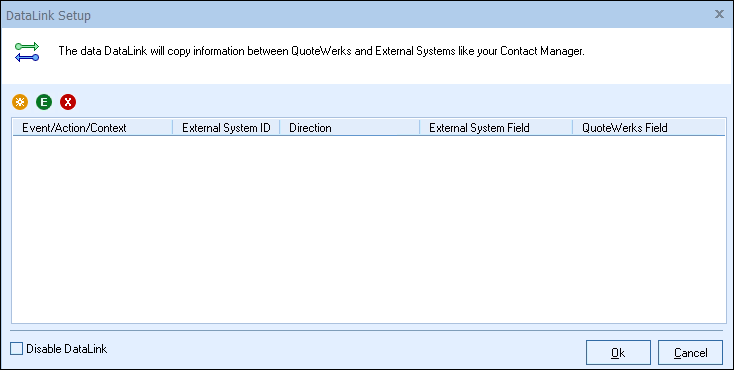
Task: Close the DataLink Setup dialog
Action: pos(719,15)
